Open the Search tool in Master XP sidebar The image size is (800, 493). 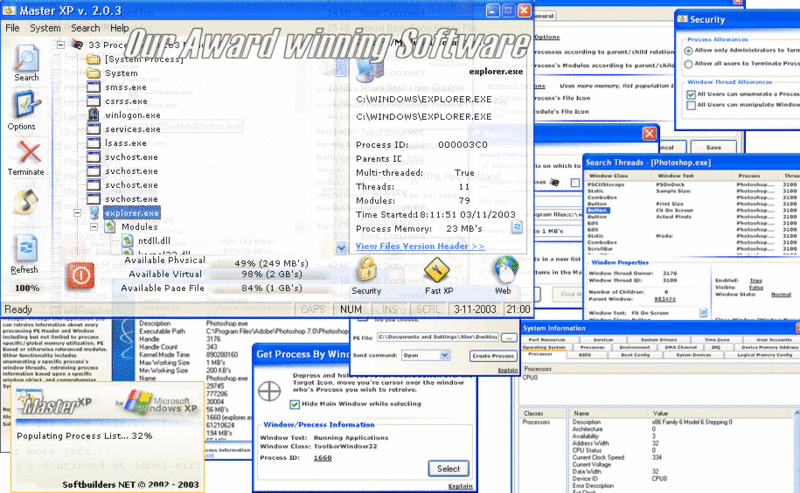(x=26, y=58)
